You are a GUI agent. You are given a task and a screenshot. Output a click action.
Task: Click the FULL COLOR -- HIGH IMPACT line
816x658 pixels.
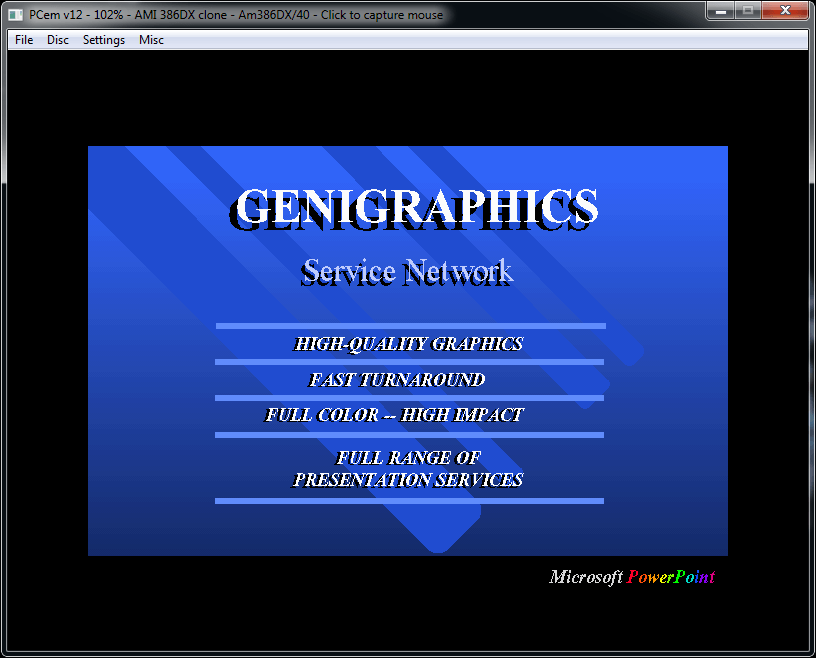[x=394, y=415]
